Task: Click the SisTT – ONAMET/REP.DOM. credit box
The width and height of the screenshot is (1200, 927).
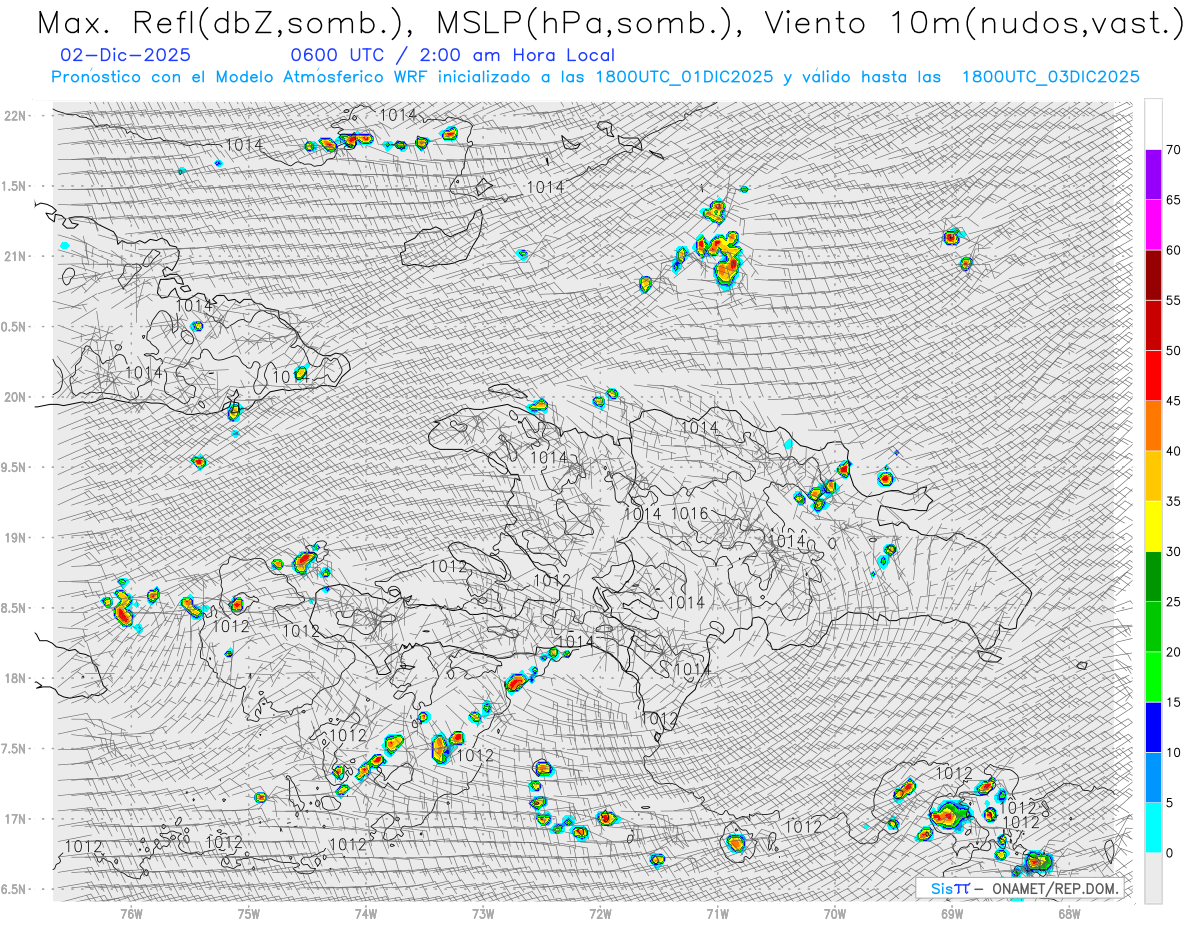Action: (x=1020, y=888)
